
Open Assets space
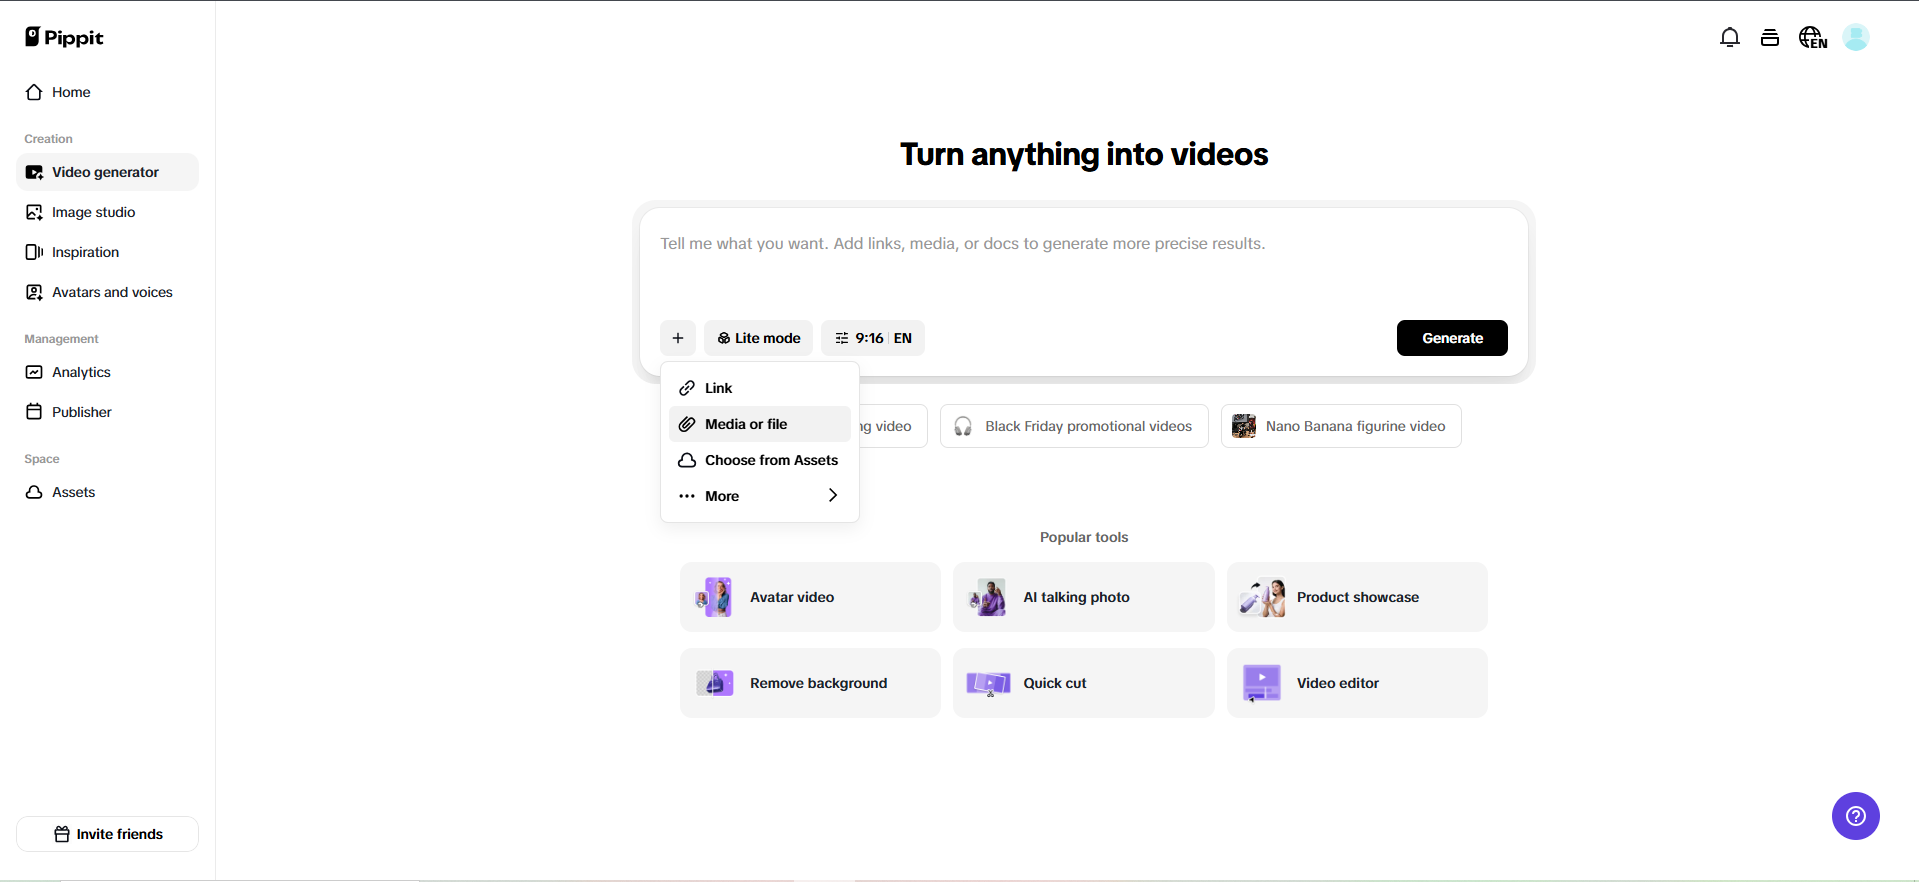108,492
